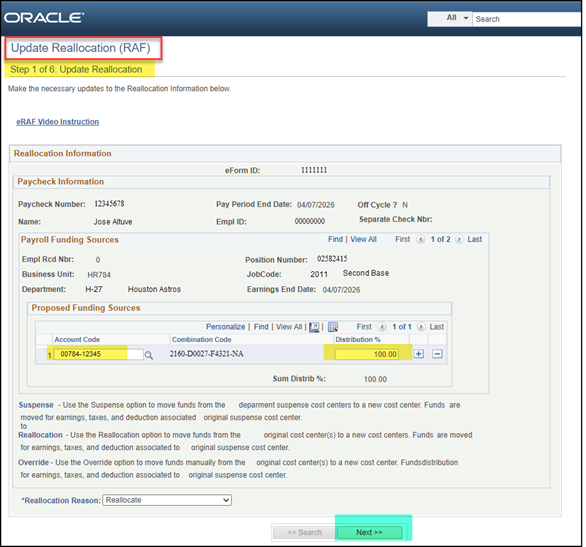586x547 pixels.
Task: Click the header Search text box
Action: click(x=527, y=19)
